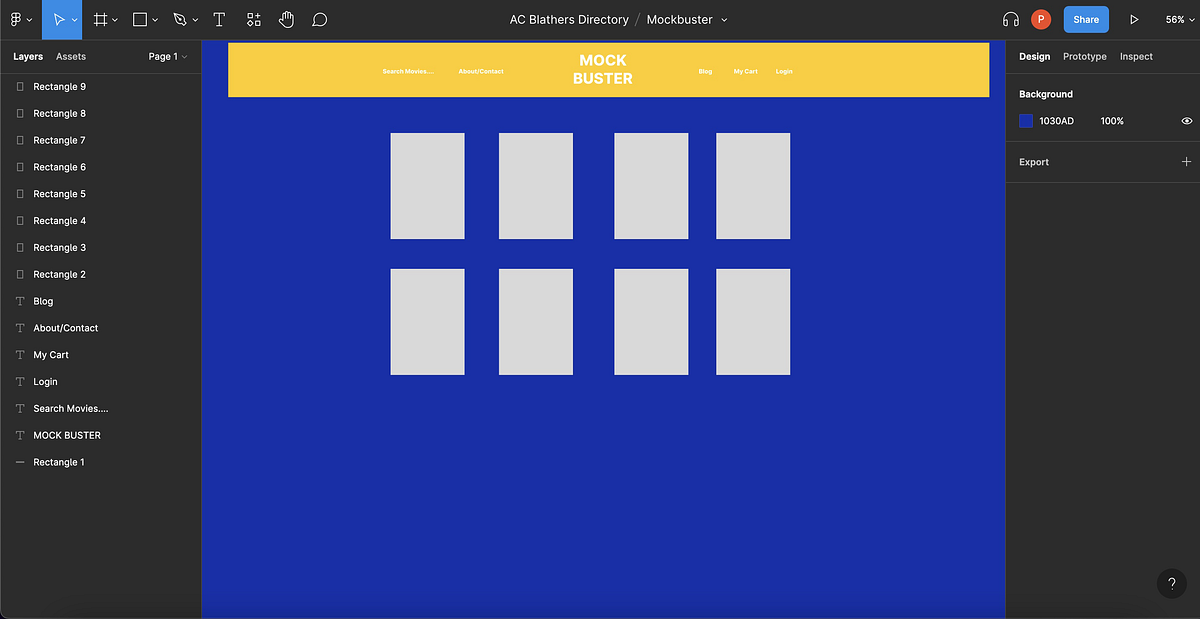This screenshot has width=1200, height=619.
Task: Open the zoom percentage dropdown
Action: coord(1178,18)
